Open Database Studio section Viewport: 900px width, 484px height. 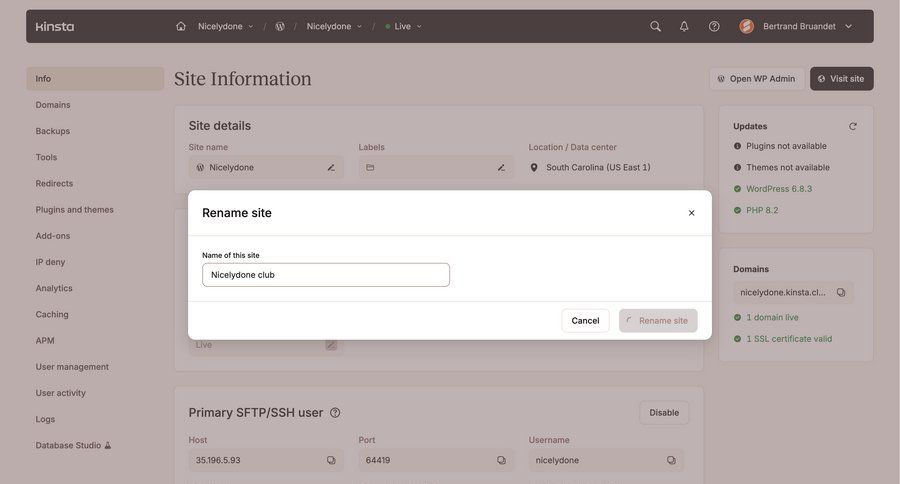[x=73, y=446]
